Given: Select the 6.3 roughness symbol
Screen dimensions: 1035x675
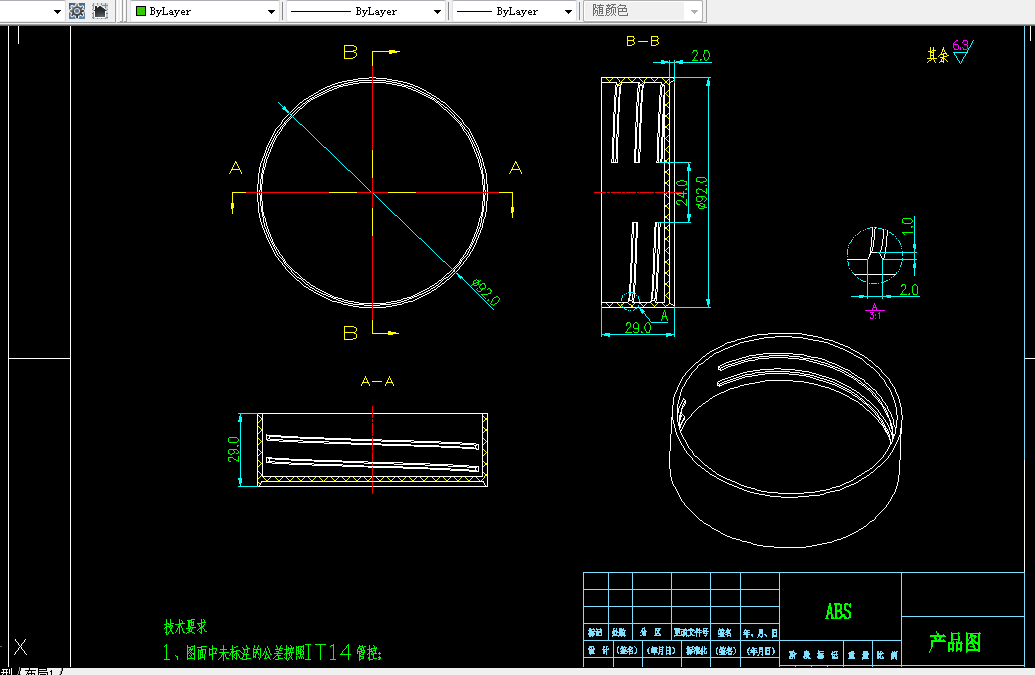Looking at the screenshot, I should coord(962,51).
